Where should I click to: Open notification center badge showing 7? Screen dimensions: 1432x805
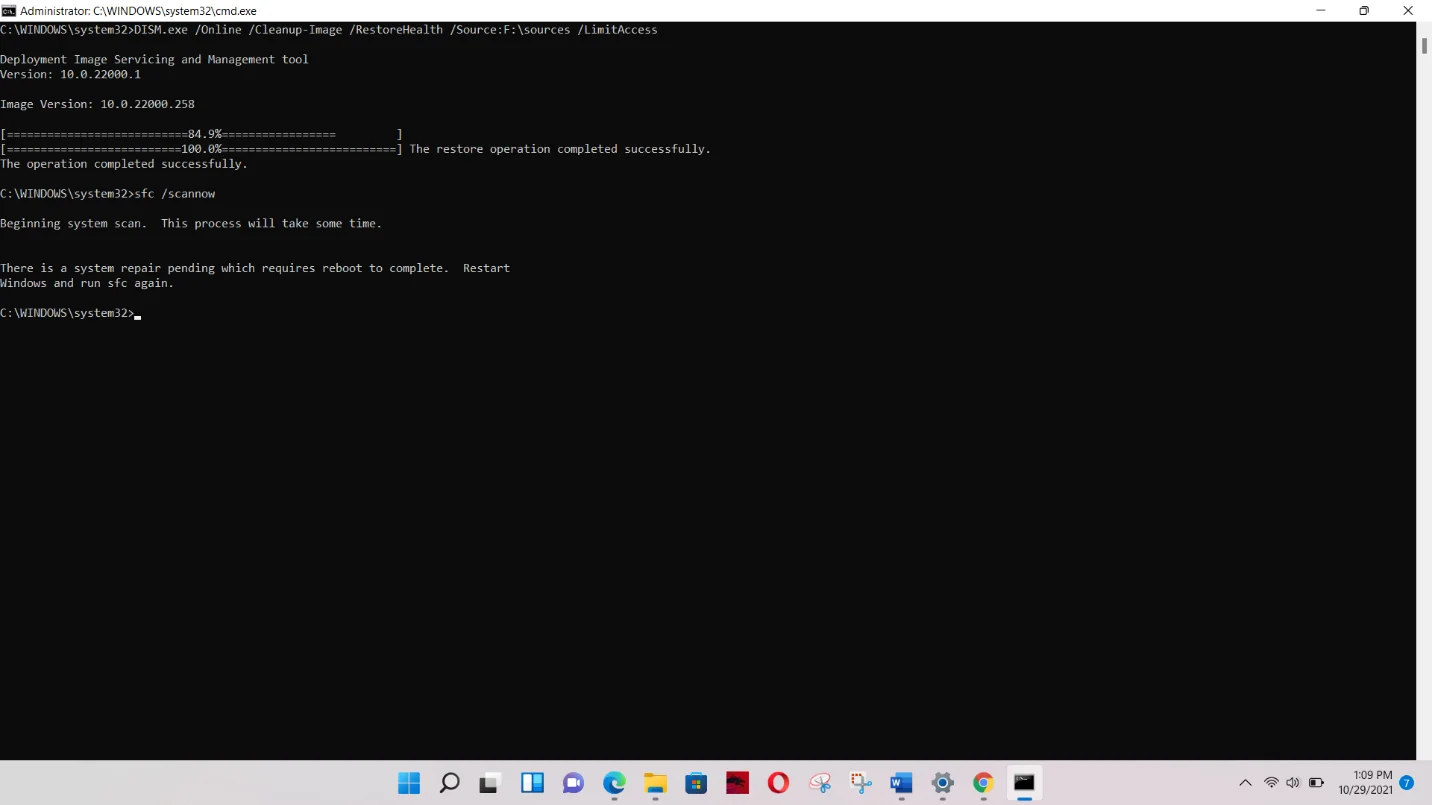click(1407, 783)
